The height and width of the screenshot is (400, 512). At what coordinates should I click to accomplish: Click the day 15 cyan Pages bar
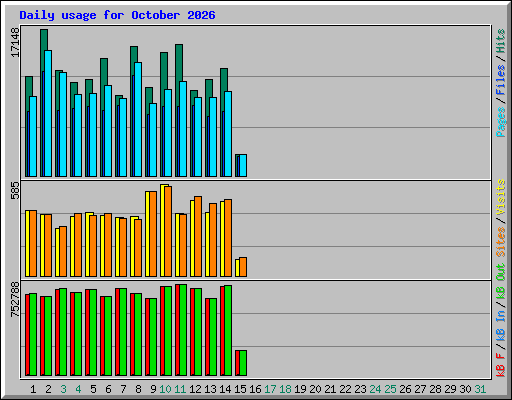243,165
